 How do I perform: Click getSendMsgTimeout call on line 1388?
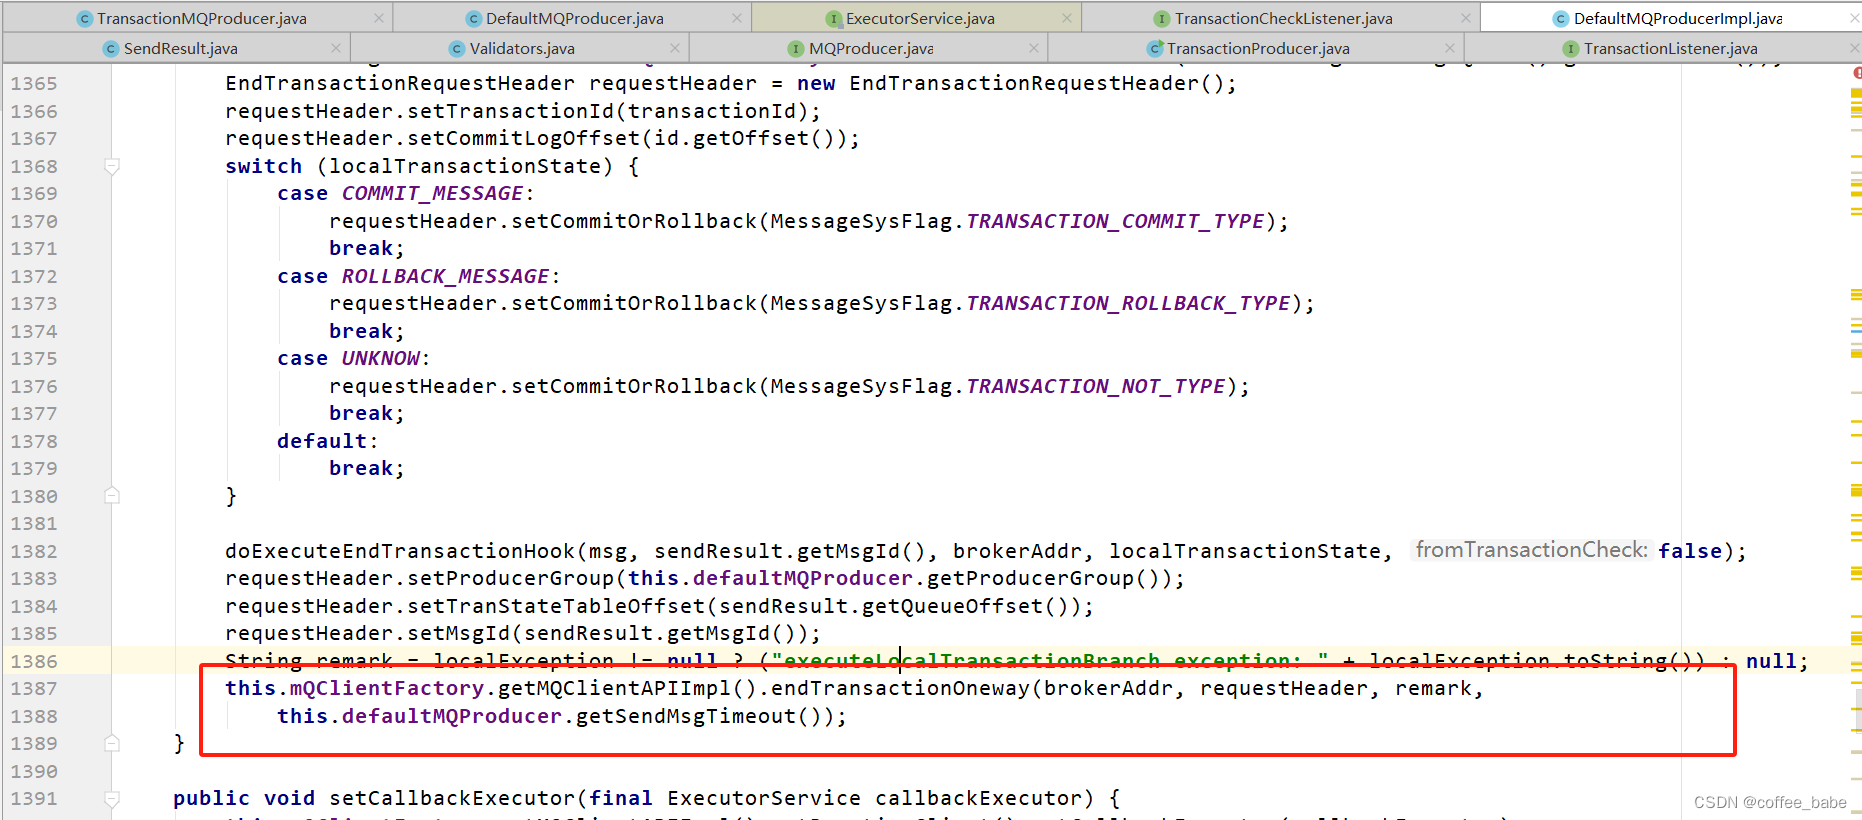point(686,716)
